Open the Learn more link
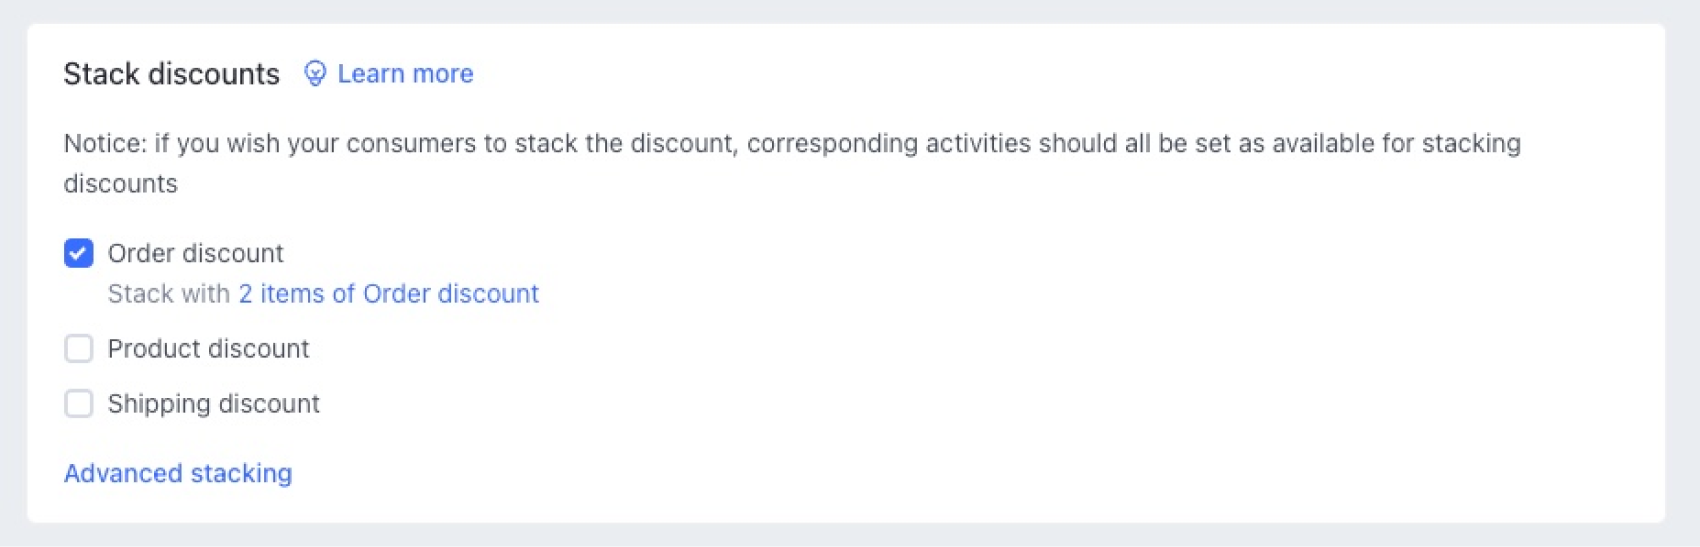1700x547 pixels. (x=405, y=74)
